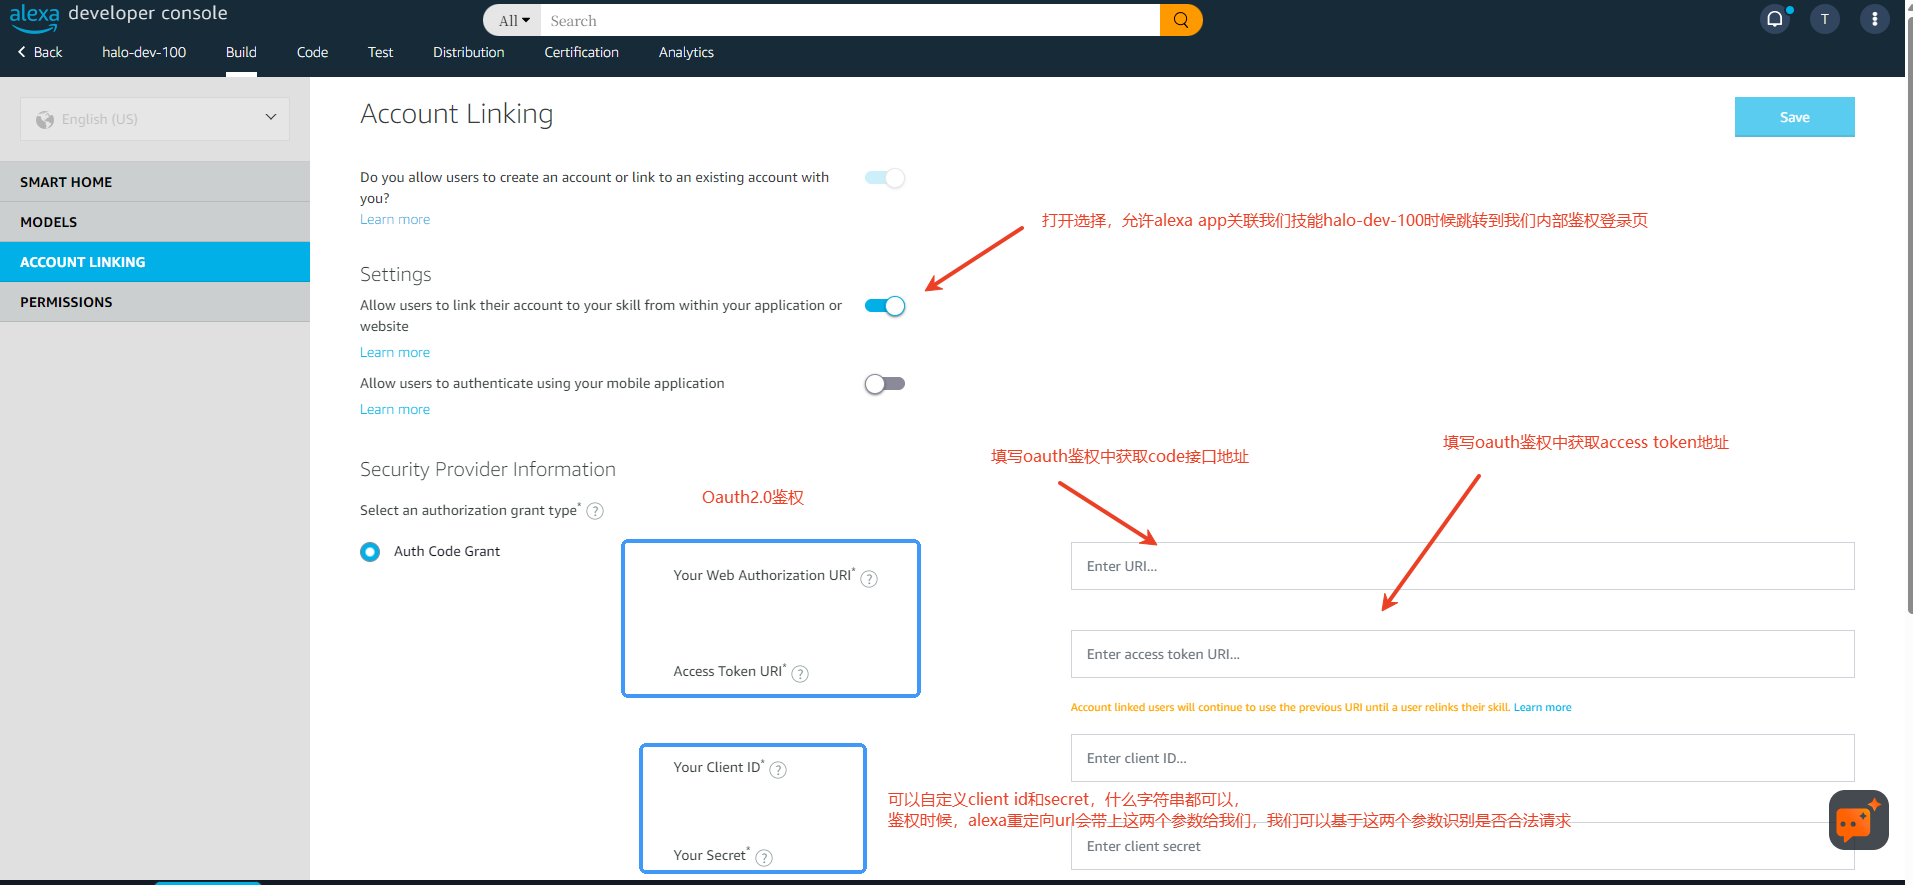Click the halo-dev-100 skill name
The width and height of the screenshot is (1913, 885).
[x=144, y=52]
